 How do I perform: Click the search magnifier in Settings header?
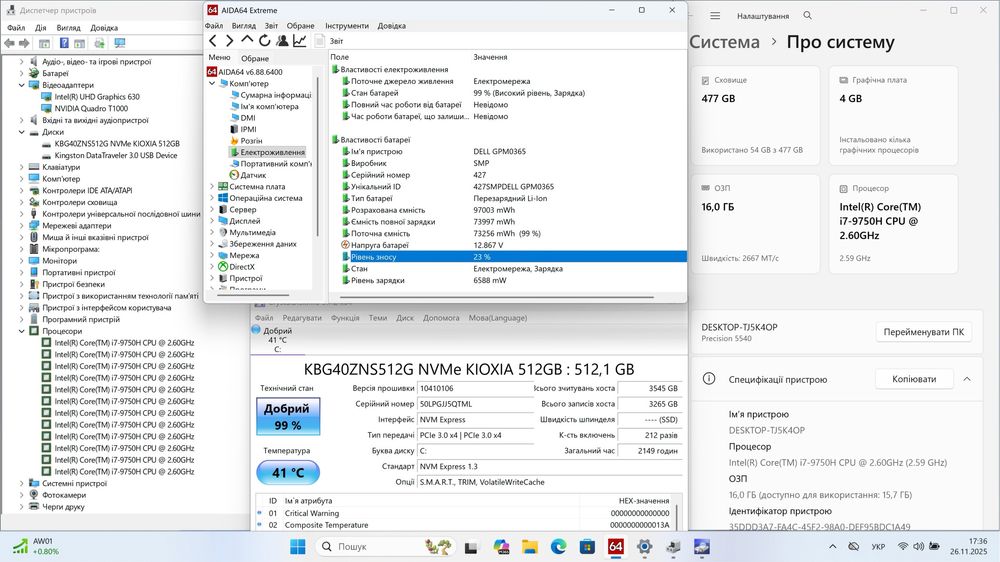pyautogui.click(x=807, y=15)
